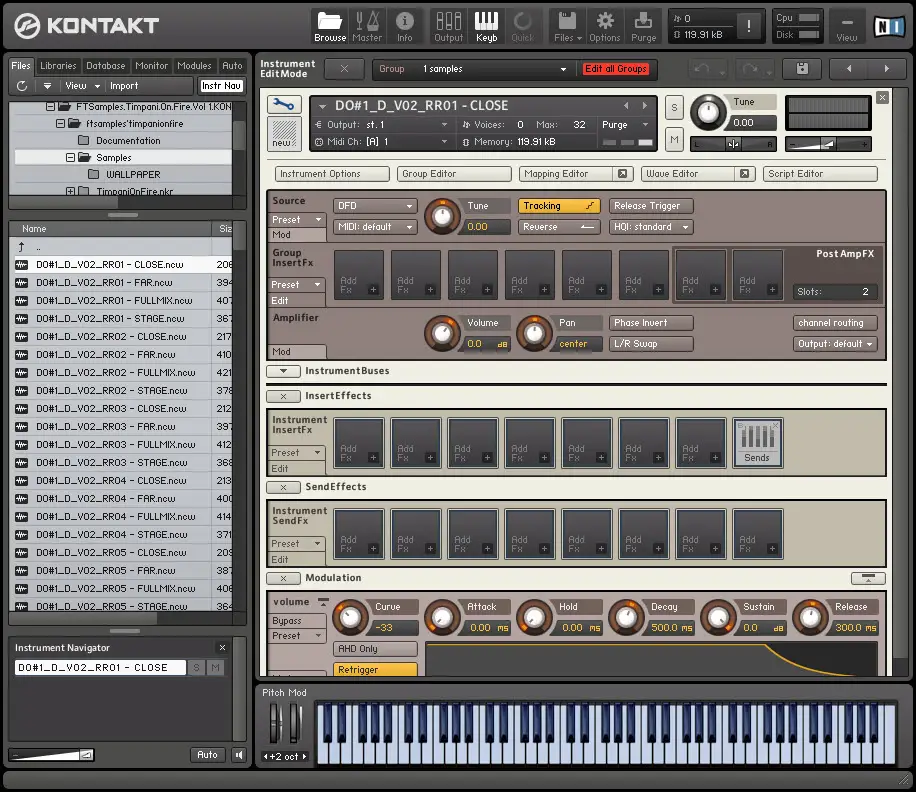Open the View minimize icon

pyautogui.click(x=846, y=26)
